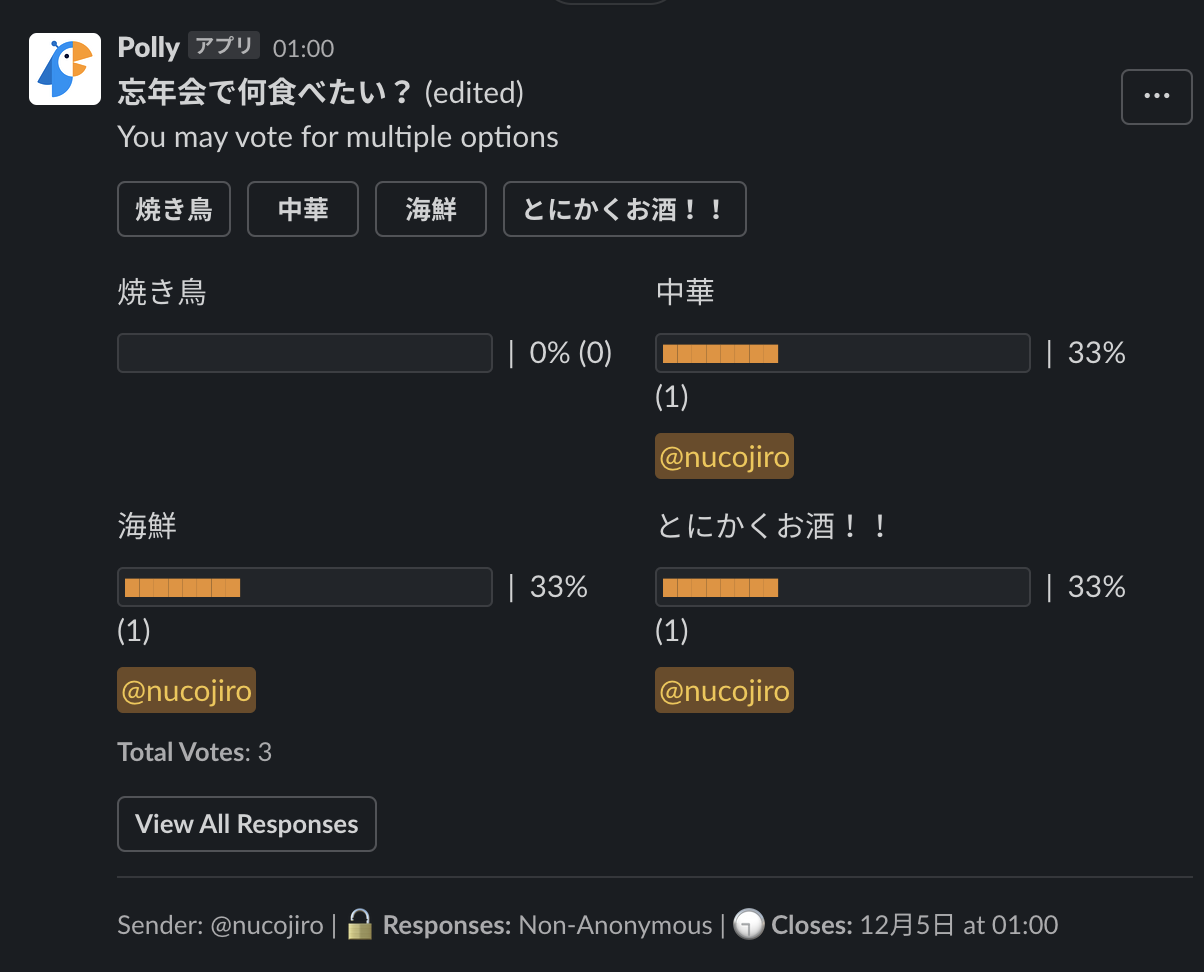Click @nucojiro mention under 中華

click(x=724, y=457)
